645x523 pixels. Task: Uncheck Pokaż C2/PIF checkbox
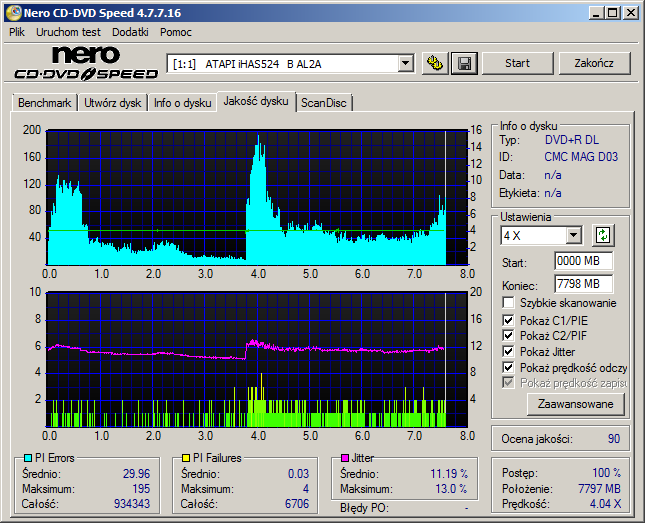click(508, 335)
